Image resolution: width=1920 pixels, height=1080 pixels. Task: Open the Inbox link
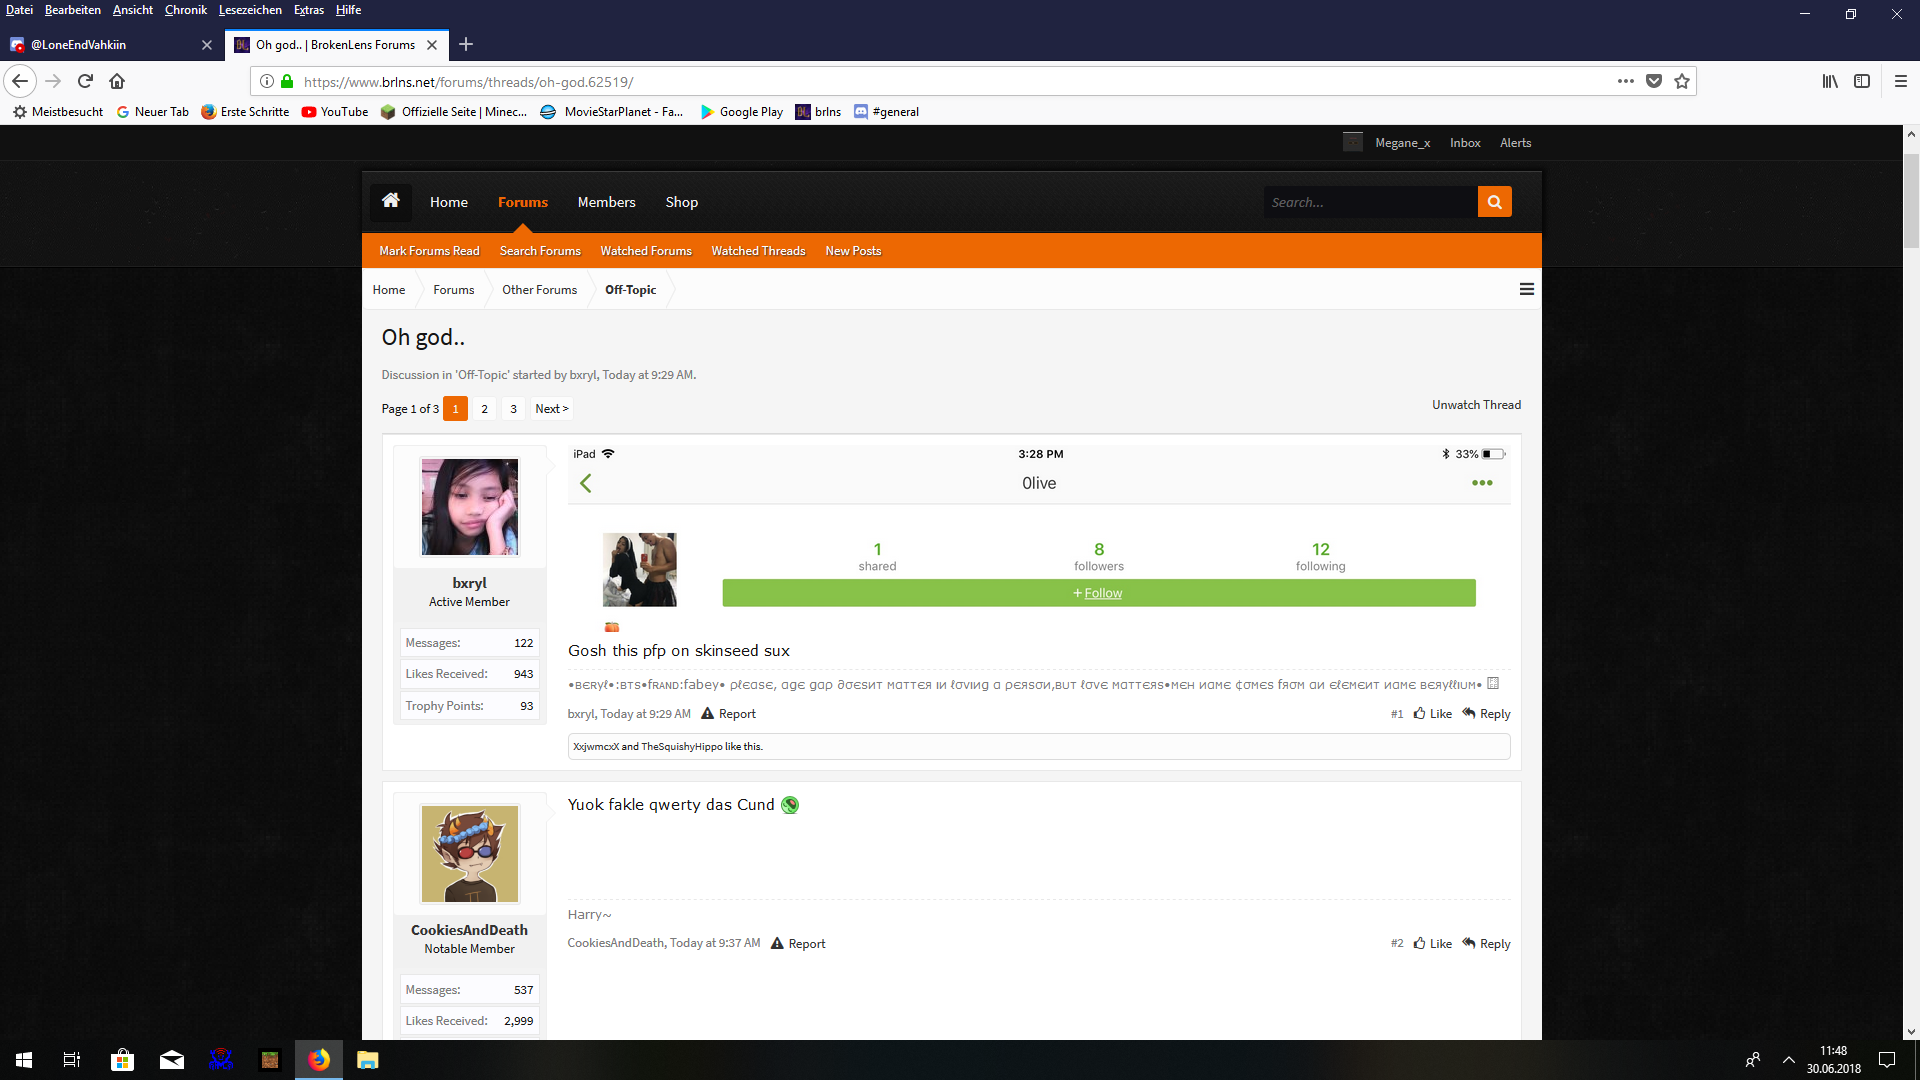click(x=1465, y=143)
